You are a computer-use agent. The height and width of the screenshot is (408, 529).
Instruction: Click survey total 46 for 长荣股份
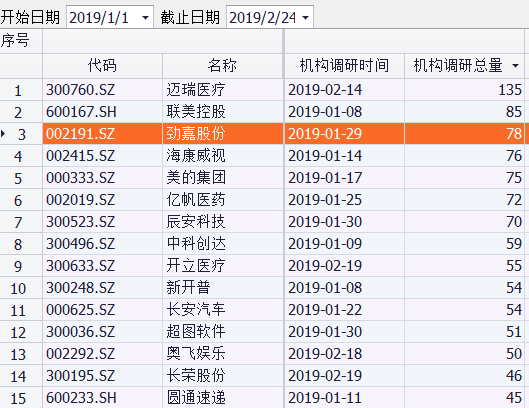(x=514, y=376)
